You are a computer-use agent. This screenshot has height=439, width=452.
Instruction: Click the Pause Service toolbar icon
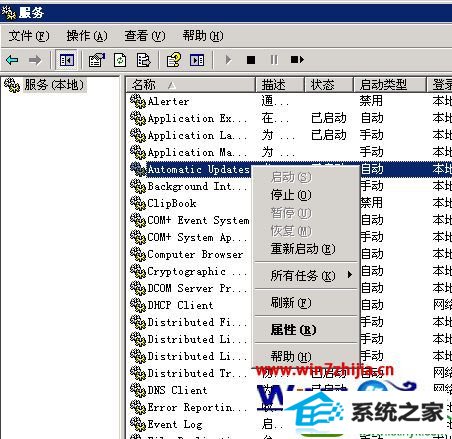point(274,60)
